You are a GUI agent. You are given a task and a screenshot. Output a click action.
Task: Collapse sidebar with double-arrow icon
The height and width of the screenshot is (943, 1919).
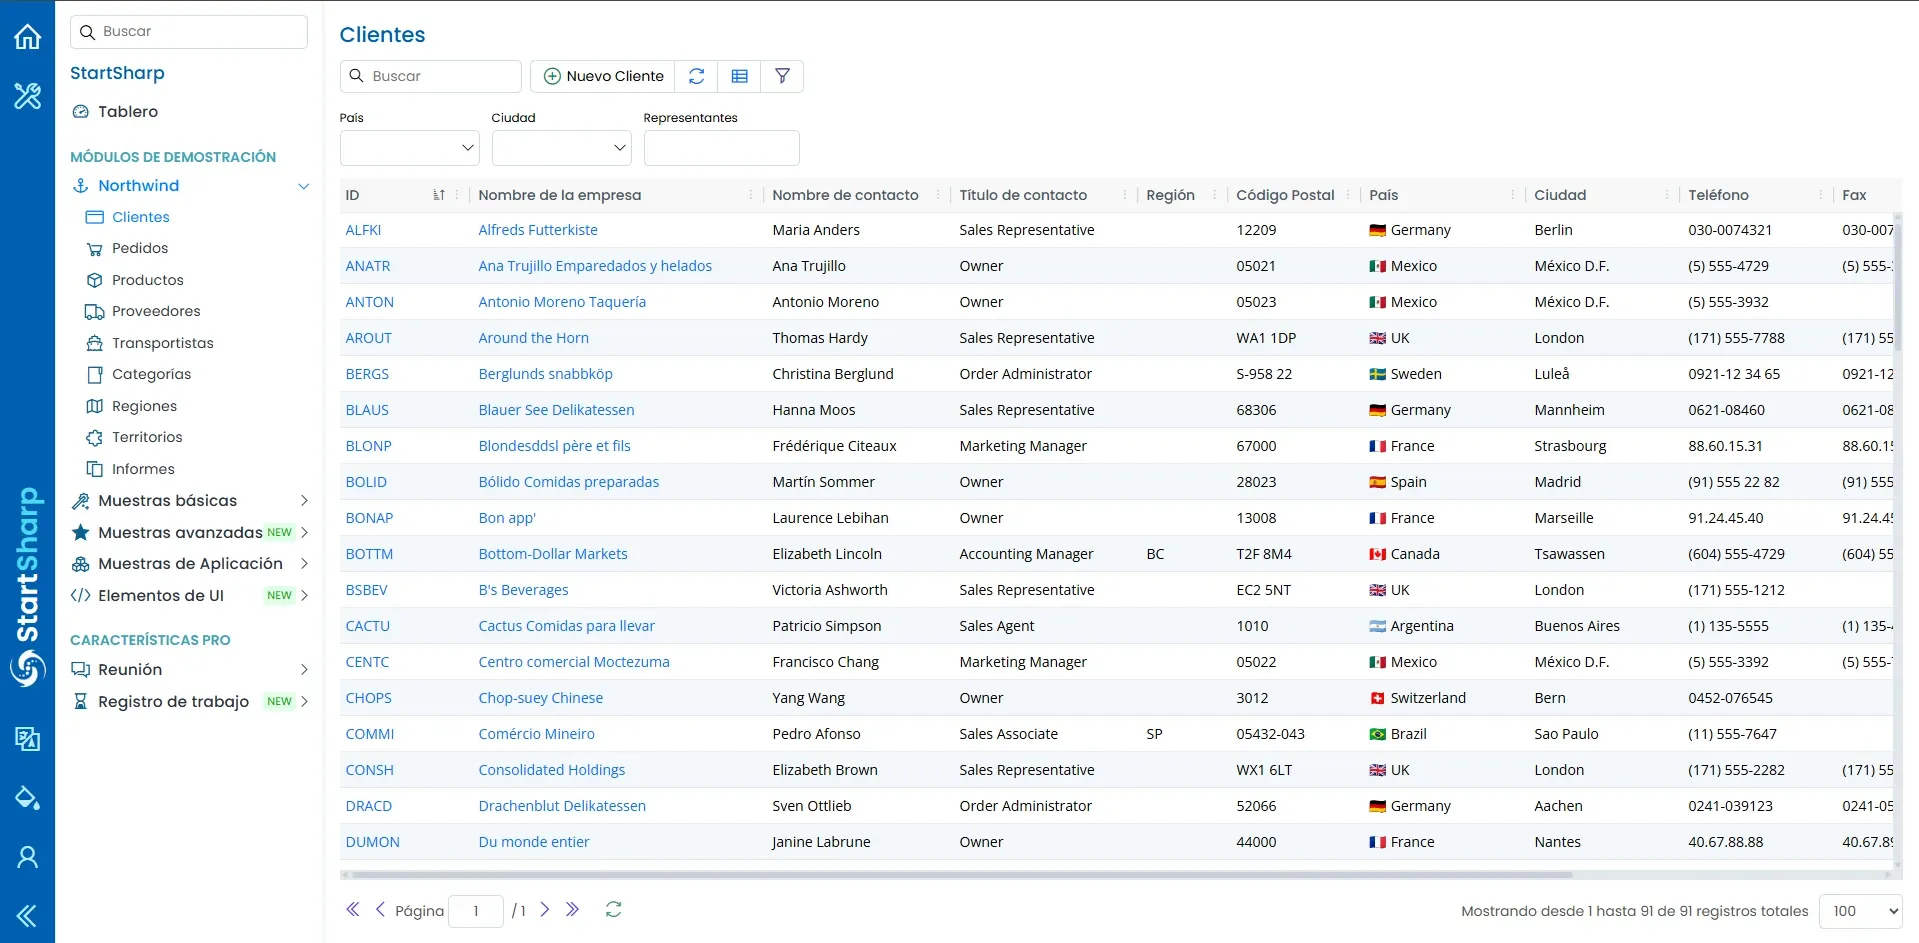[27, 916]
